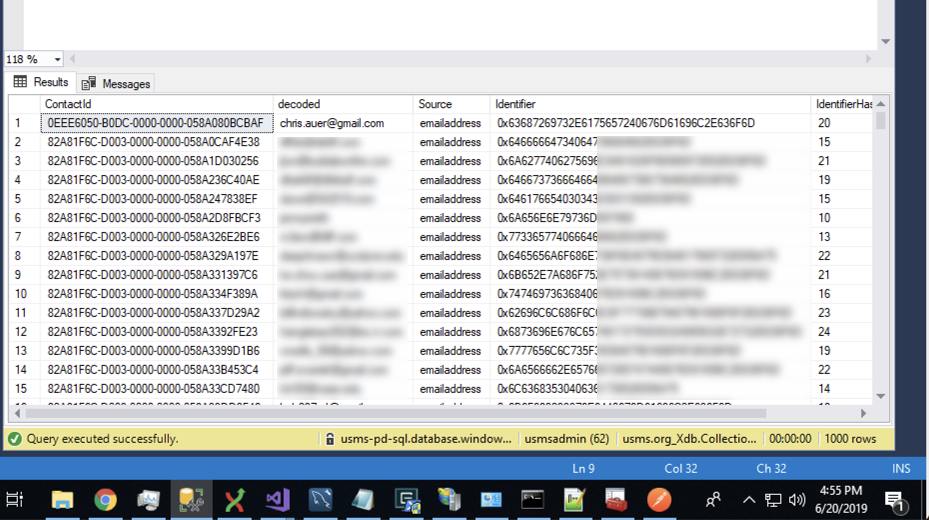Open File Explorer from the taskbar
This screenshot has height=520, width=929.
[62, 499]
